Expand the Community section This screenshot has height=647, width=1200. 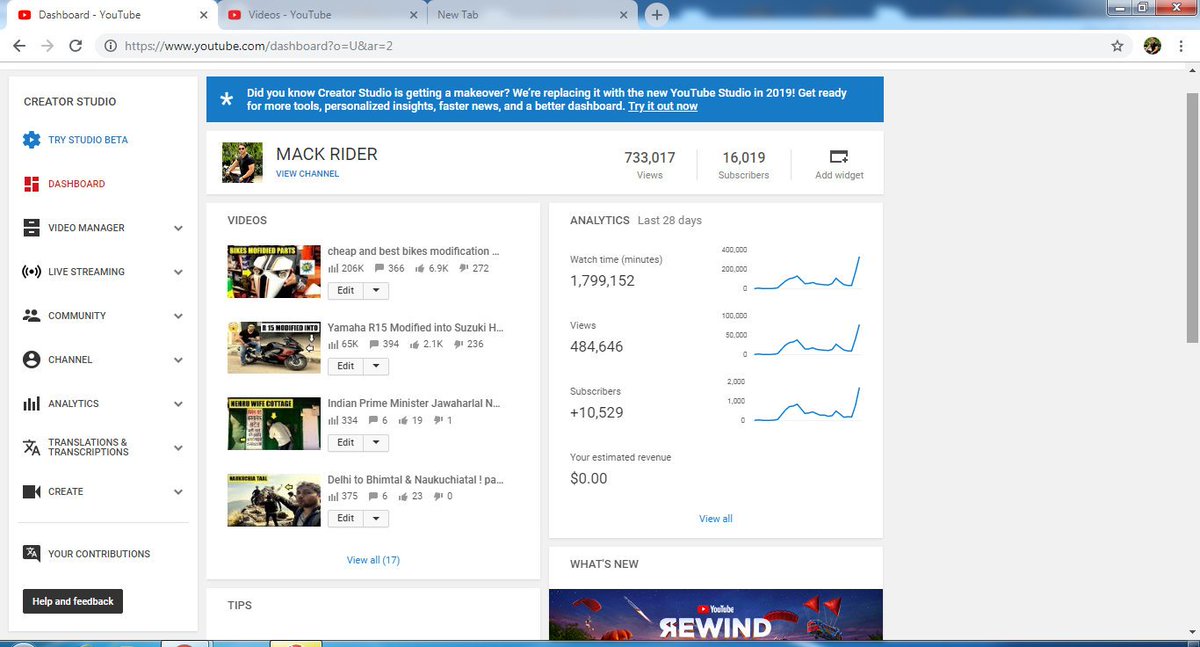click(178, 316)
